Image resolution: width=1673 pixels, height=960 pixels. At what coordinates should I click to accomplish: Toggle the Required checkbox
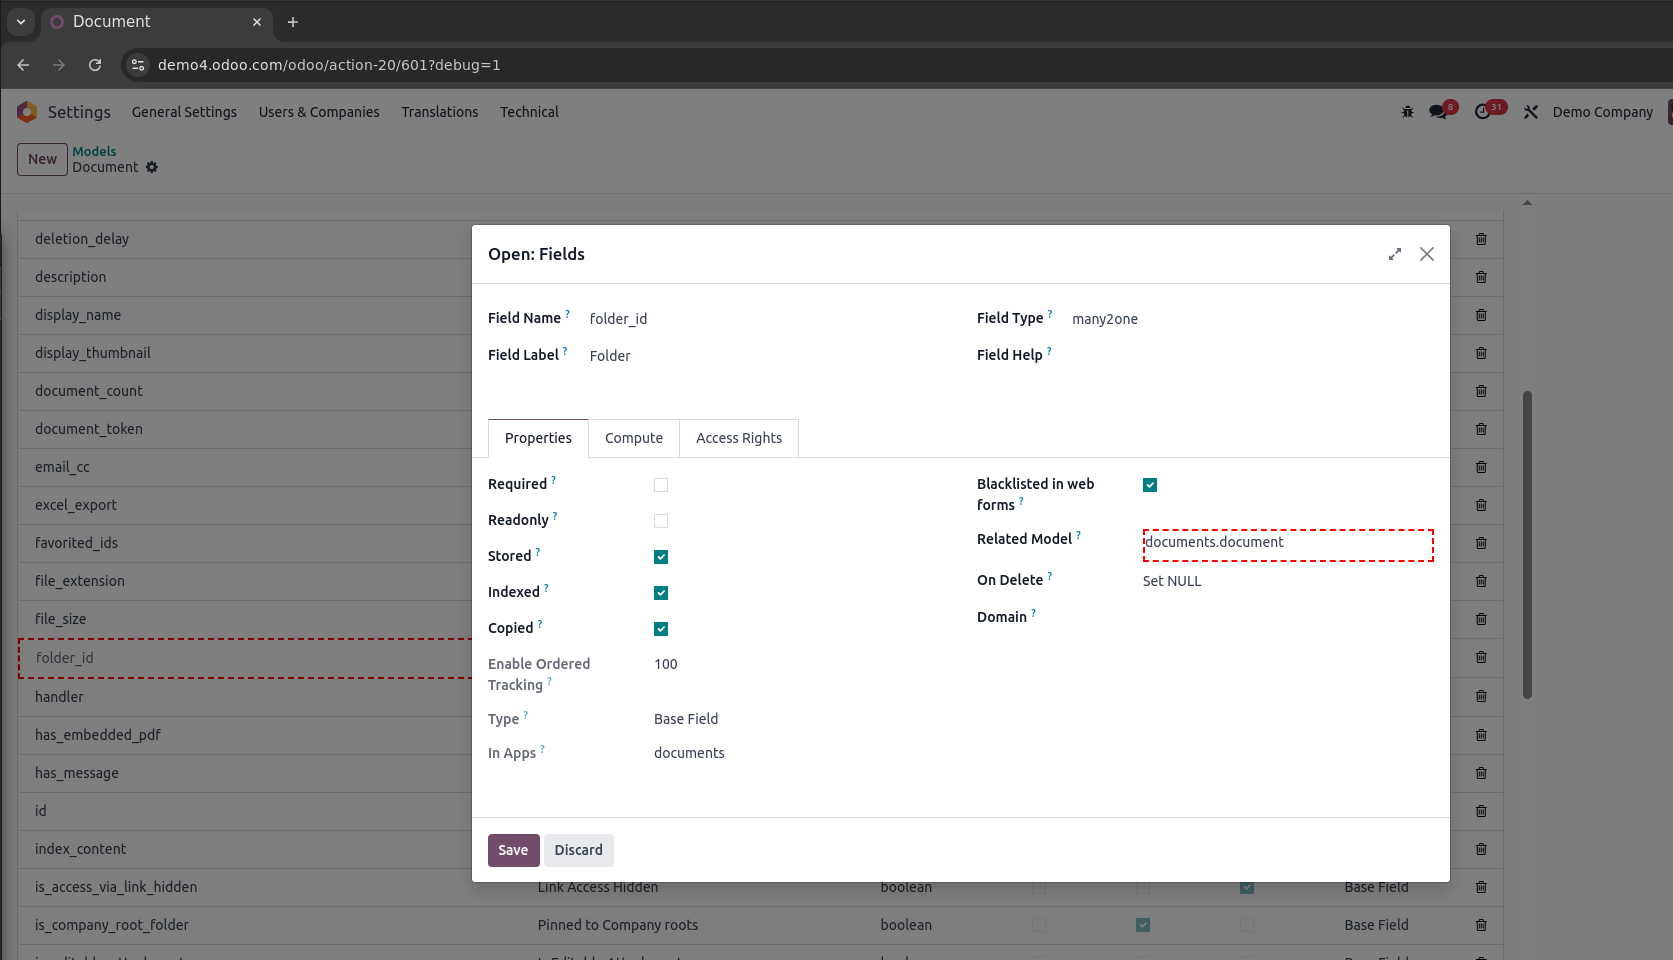[x=661, y=485]
